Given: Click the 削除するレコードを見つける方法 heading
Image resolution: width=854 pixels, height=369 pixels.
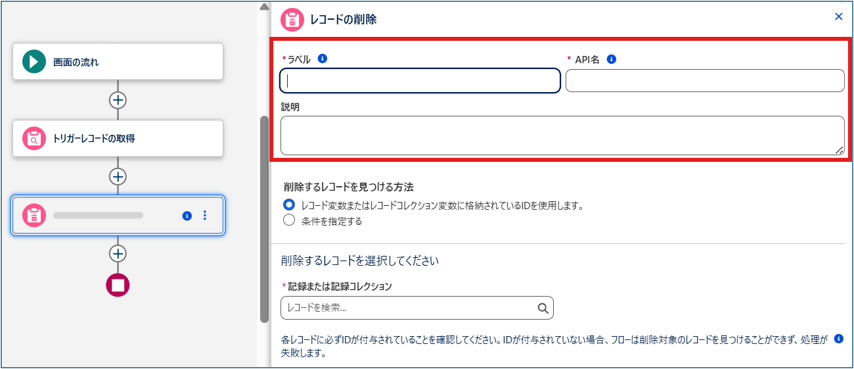Looking at the screenshot, I should (349, 187).
